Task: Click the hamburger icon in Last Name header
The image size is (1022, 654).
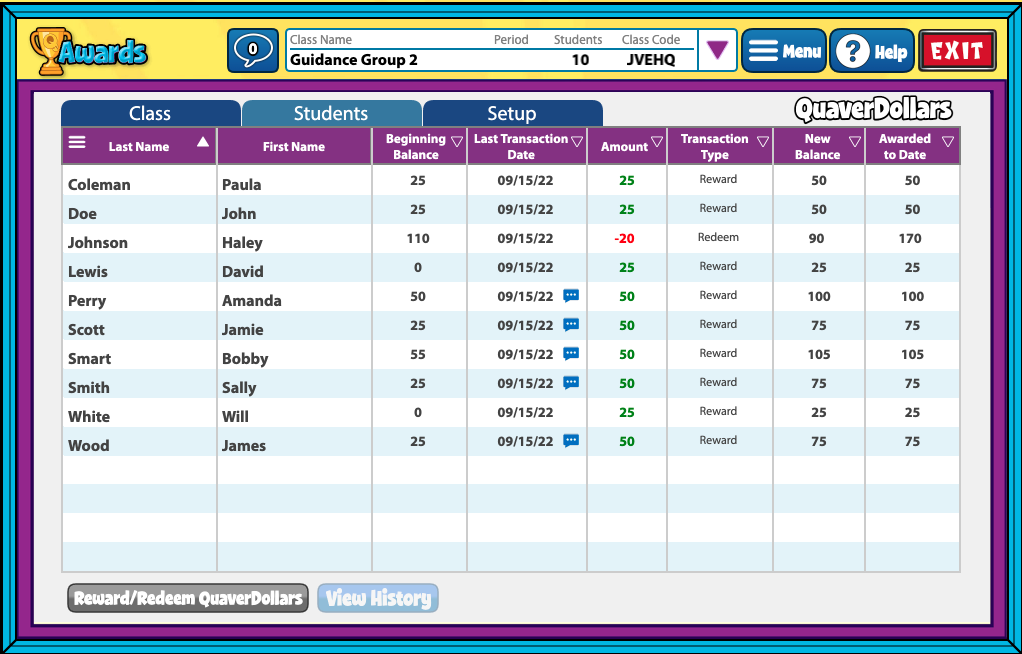Action: point(77,142)
